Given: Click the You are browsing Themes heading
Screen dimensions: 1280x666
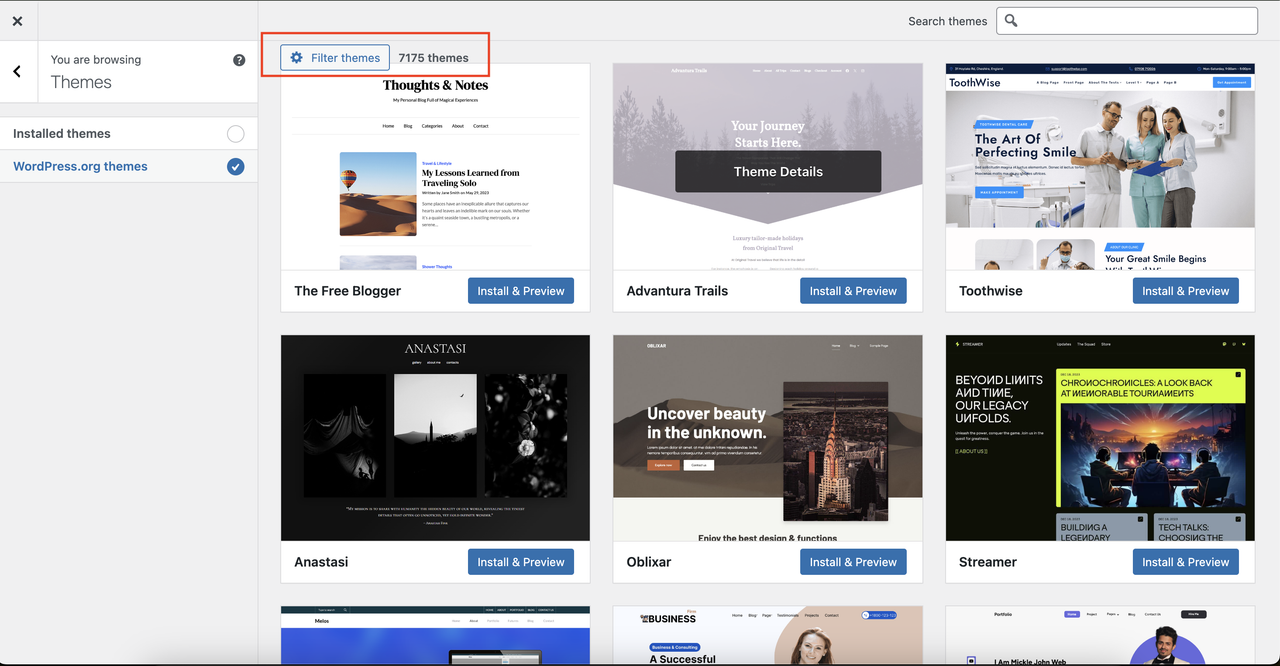Looking at the screenshot, I should (x=96, y=72).
